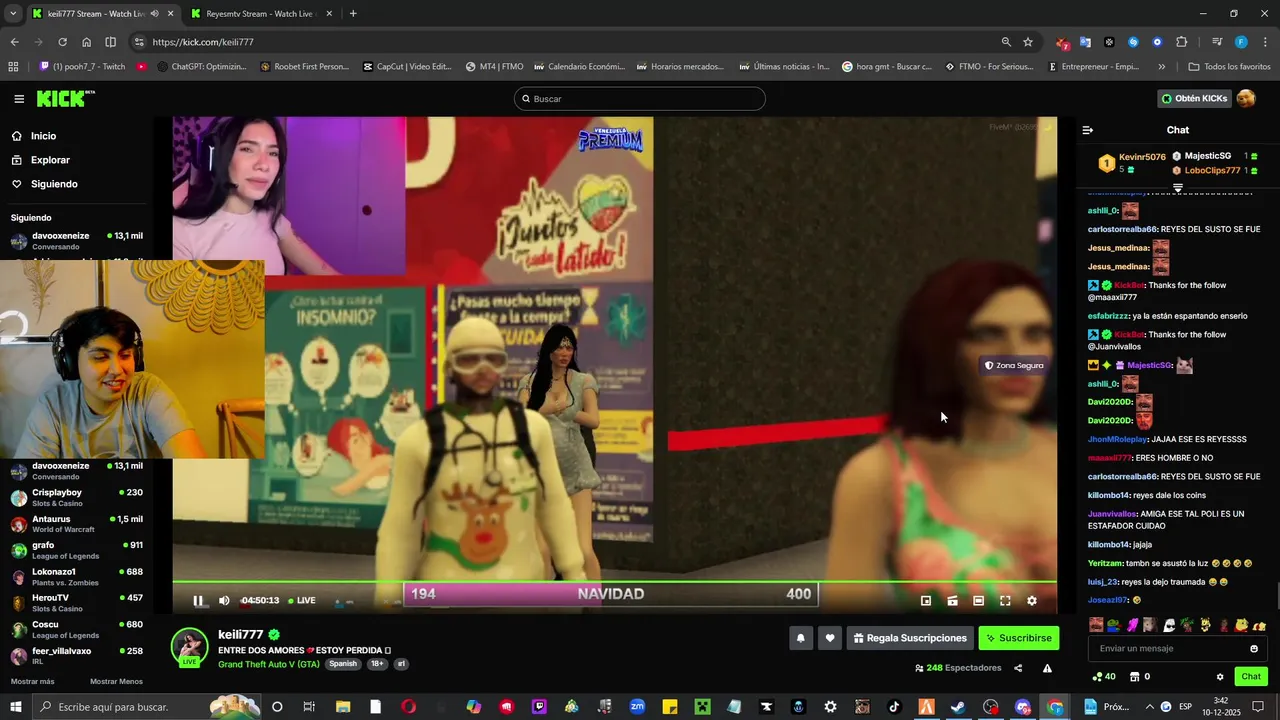Open feer_villalvaxo channel in sidebar

pyautogui.click(x=77, y=656)
